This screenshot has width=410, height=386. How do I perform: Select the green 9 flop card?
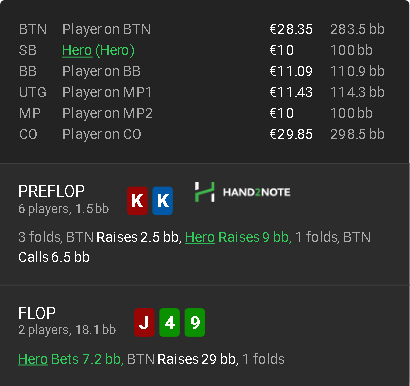coord(195,322)
